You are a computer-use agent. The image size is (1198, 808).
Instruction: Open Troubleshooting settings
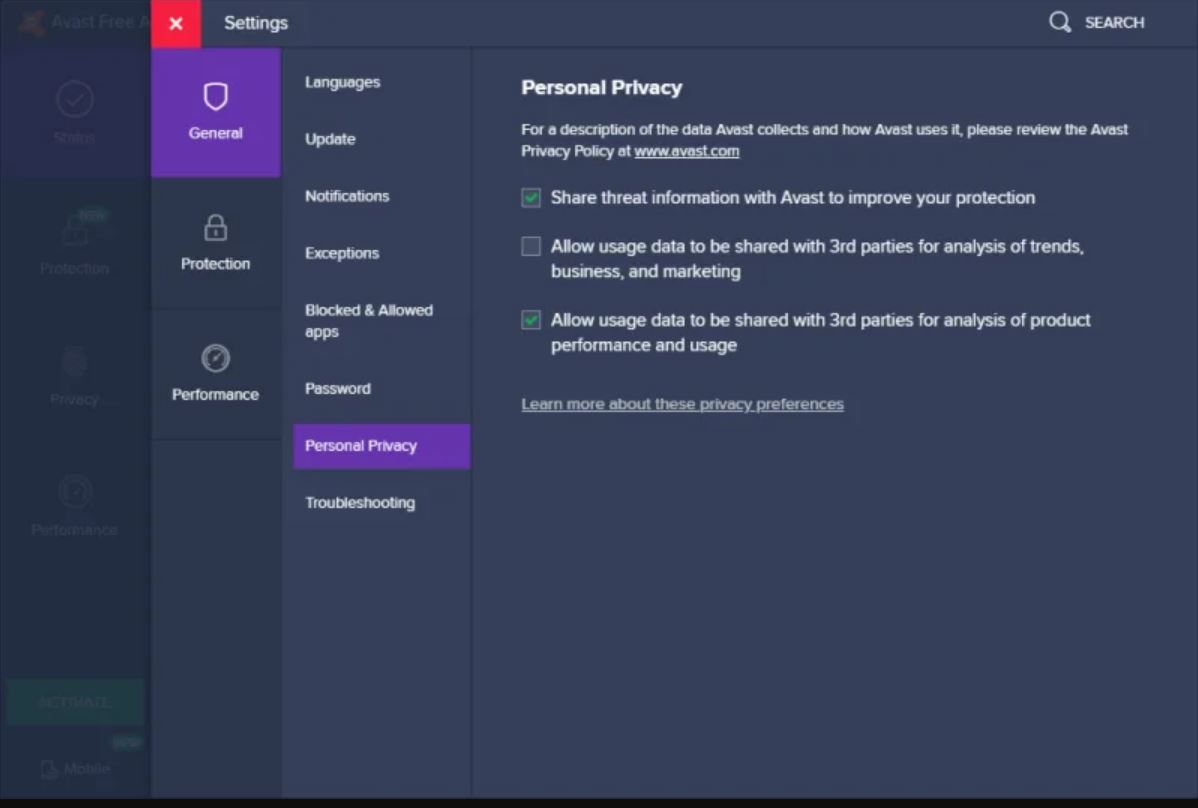click(x=360, y=503)
